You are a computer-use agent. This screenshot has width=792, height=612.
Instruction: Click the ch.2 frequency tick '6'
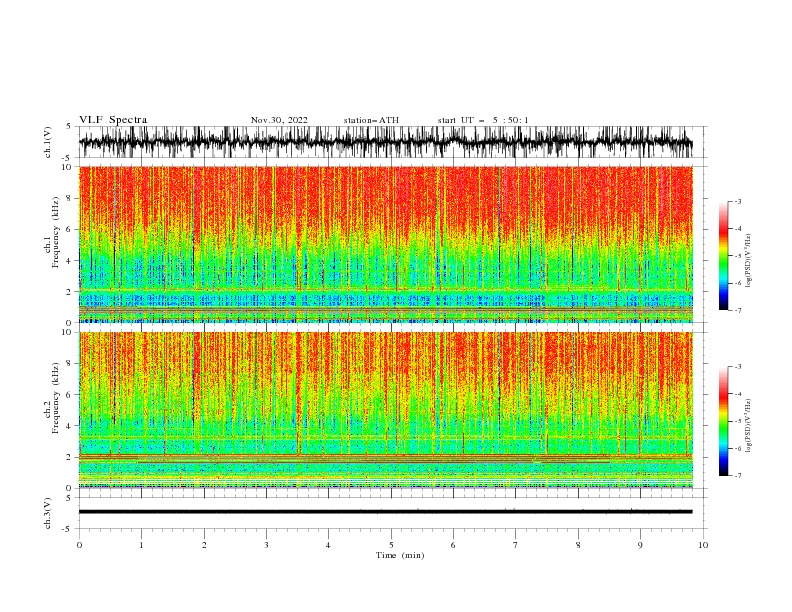[70, 395]
